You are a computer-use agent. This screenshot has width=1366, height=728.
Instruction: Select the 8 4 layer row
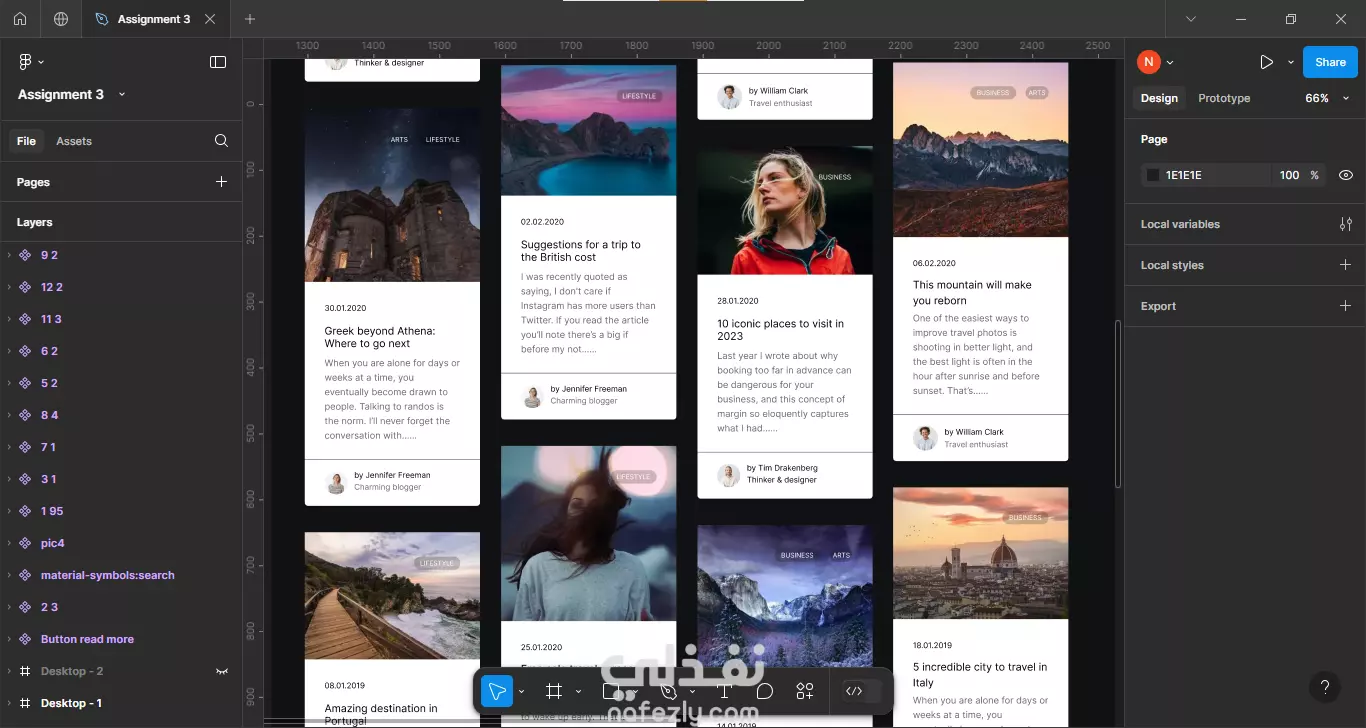pos(121,415)
